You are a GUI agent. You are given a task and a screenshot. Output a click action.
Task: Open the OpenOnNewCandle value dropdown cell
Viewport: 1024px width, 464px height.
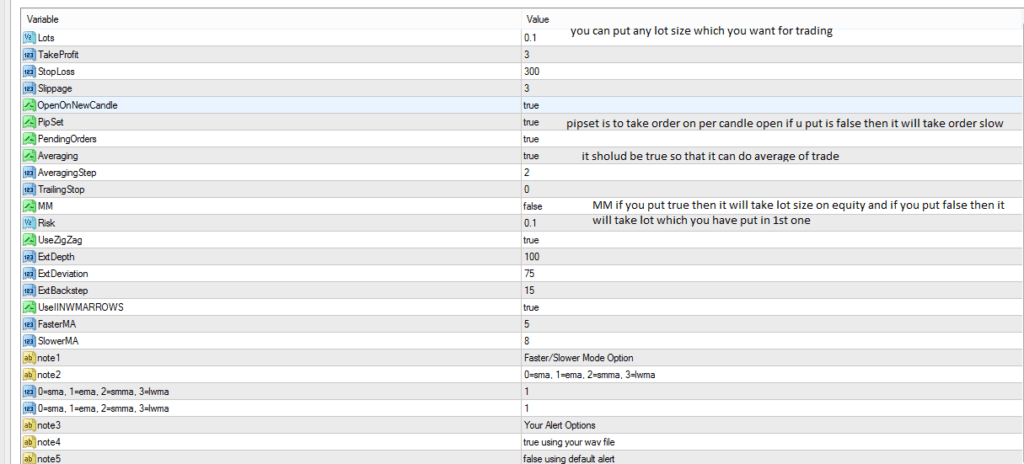[531, 105]
